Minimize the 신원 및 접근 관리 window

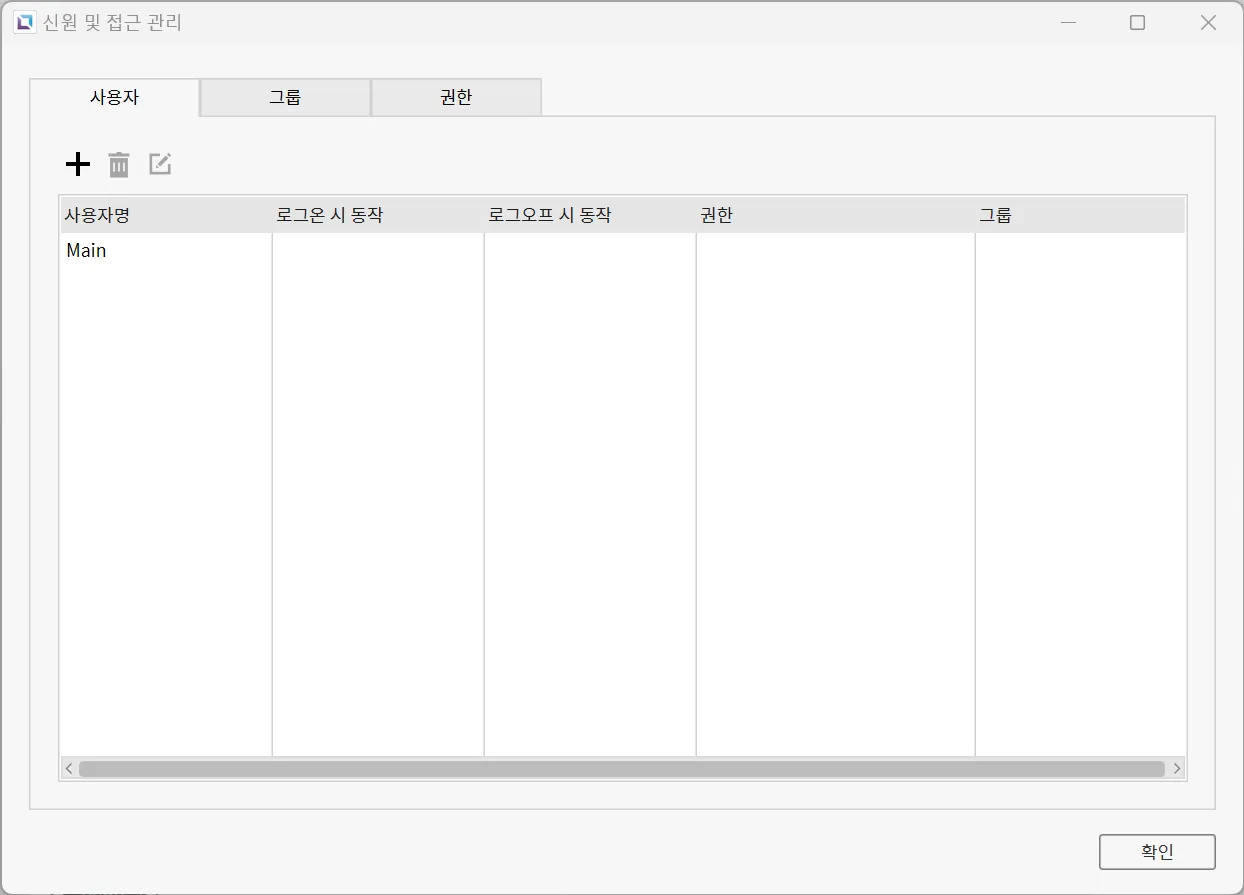click(x=1069, y=23)
